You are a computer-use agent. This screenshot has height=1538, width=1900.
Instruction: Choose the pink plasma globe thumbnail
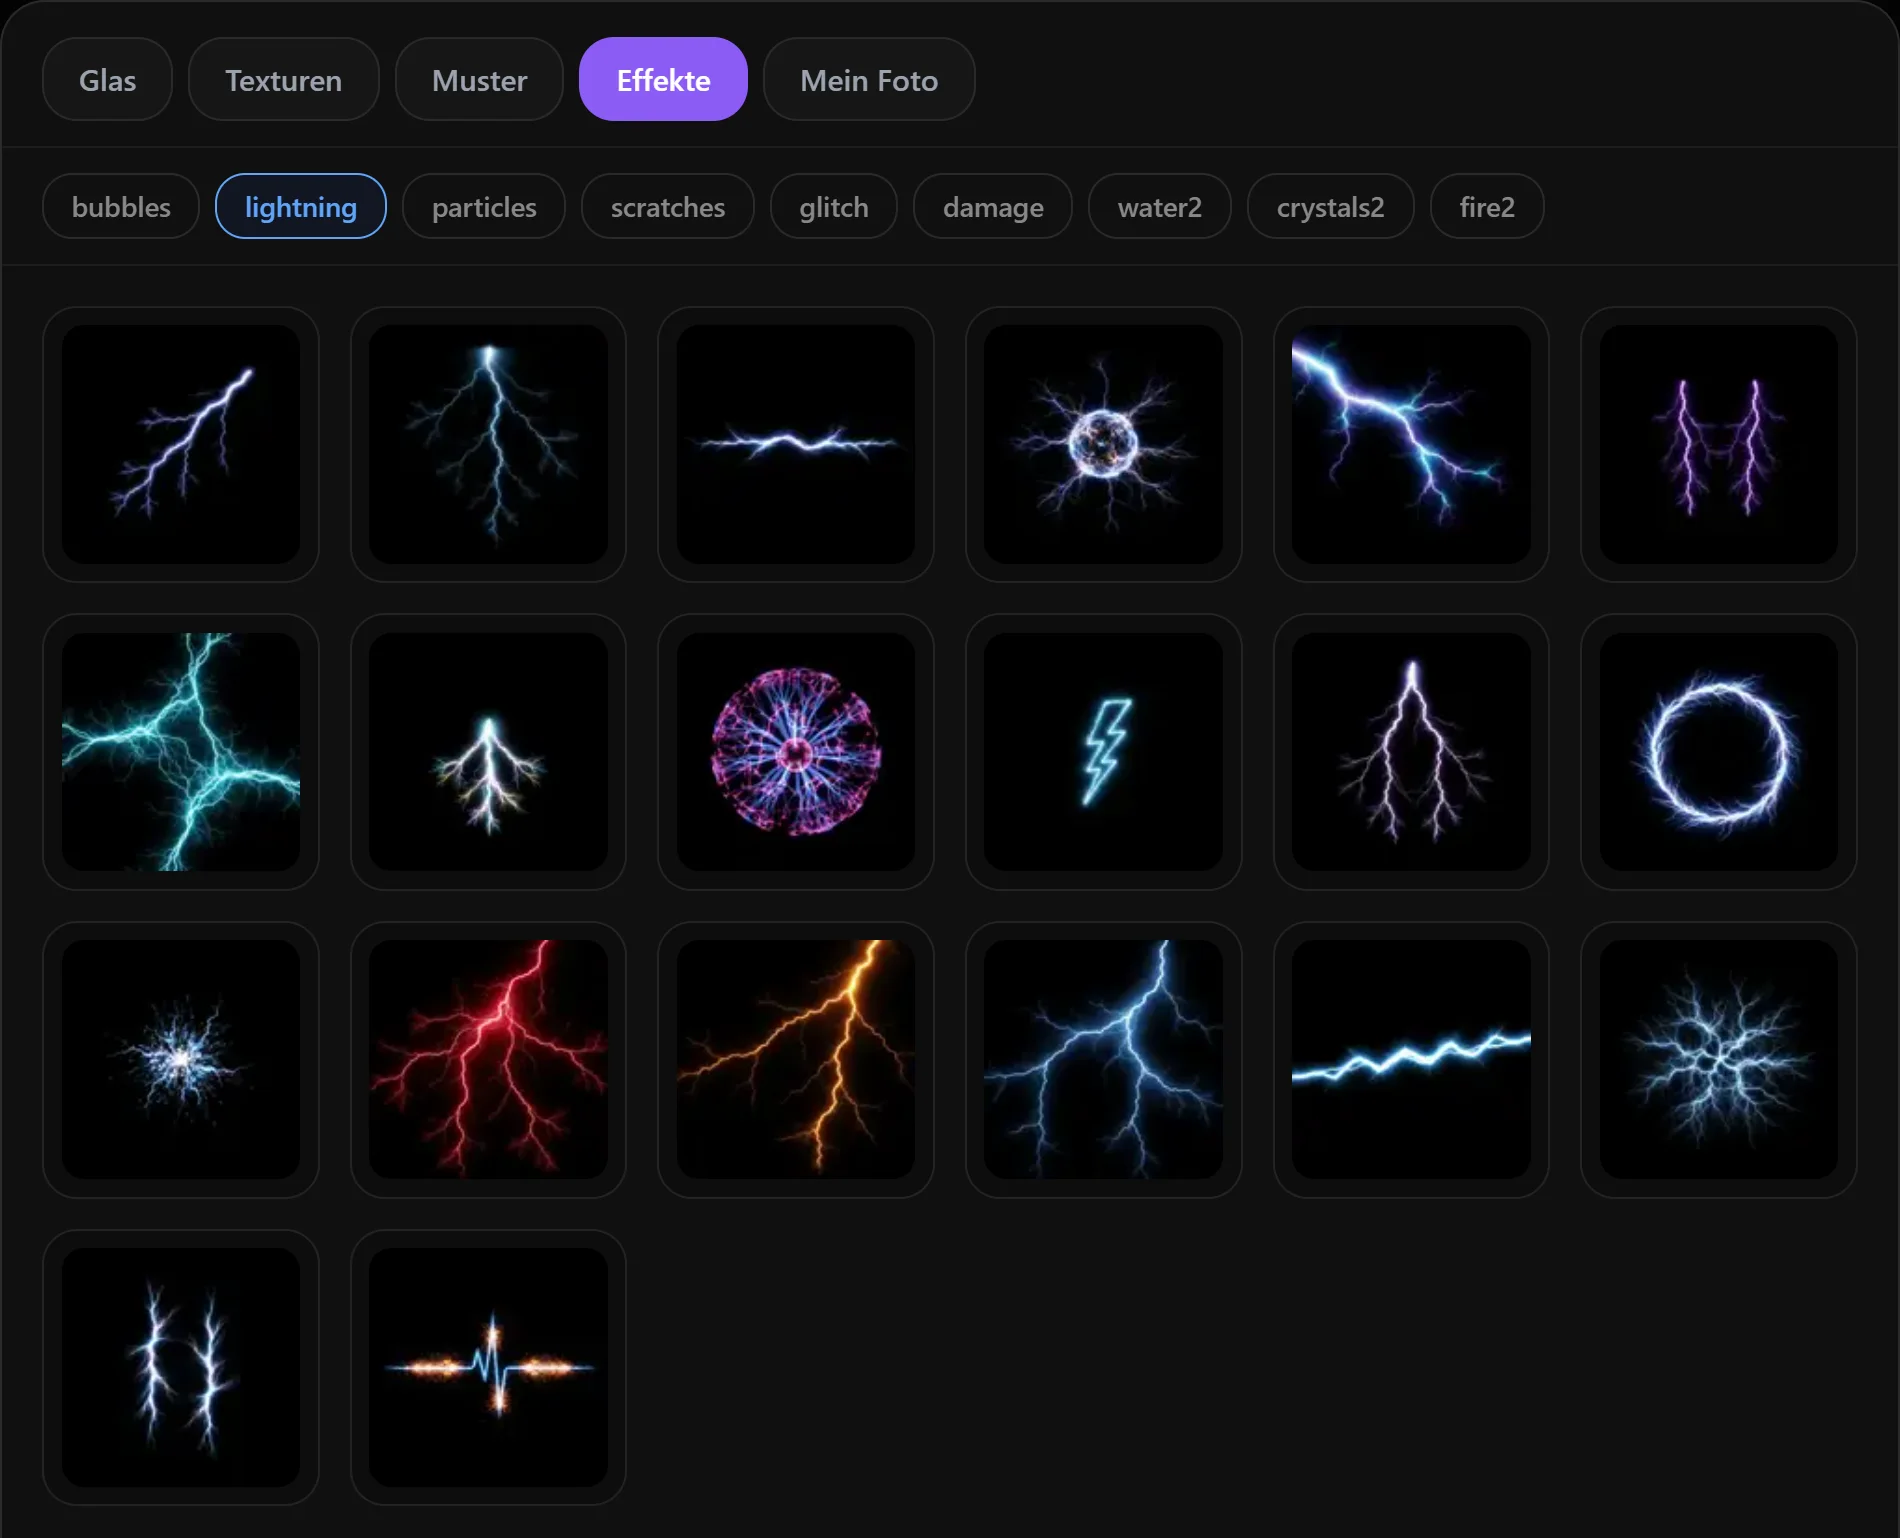click(x=796, y=752)
